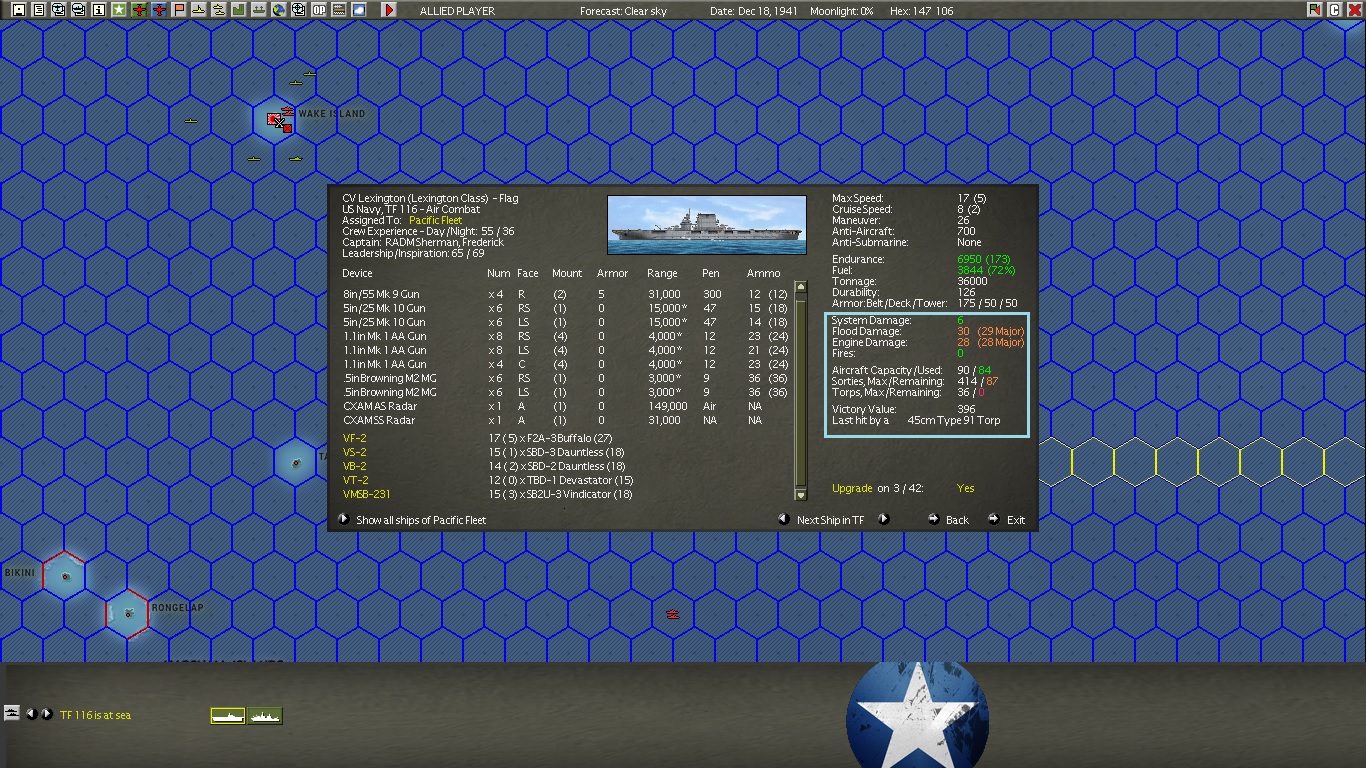Click the flag with red arrow icon

pyautogui.click(x=1314, y=10)
